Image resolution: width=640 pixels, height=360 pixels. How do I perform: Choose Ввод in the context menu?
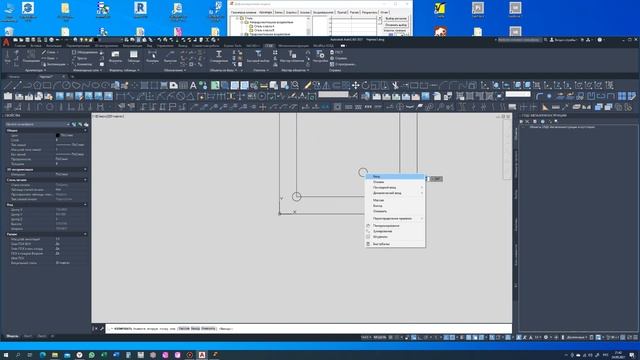[395, 176]
